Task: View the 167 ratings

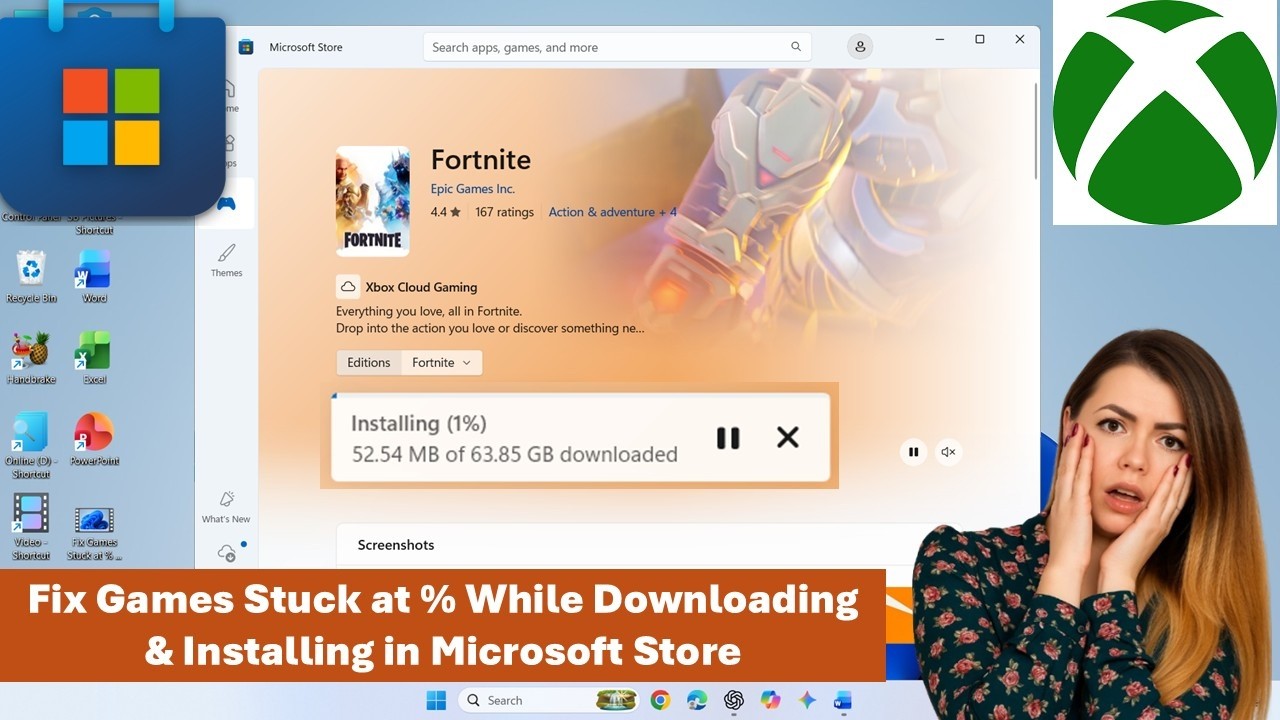Action: tap(504, 212)
